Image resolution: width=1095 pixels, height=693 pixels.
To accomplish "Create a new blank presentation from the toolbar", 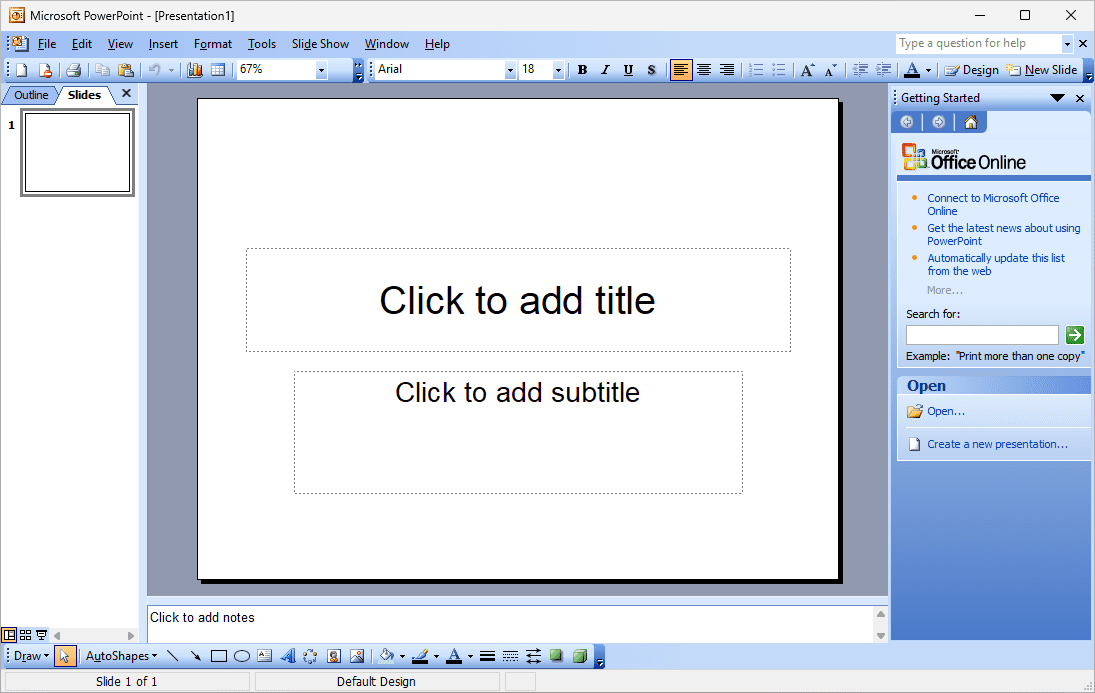I will coord(22,70).
